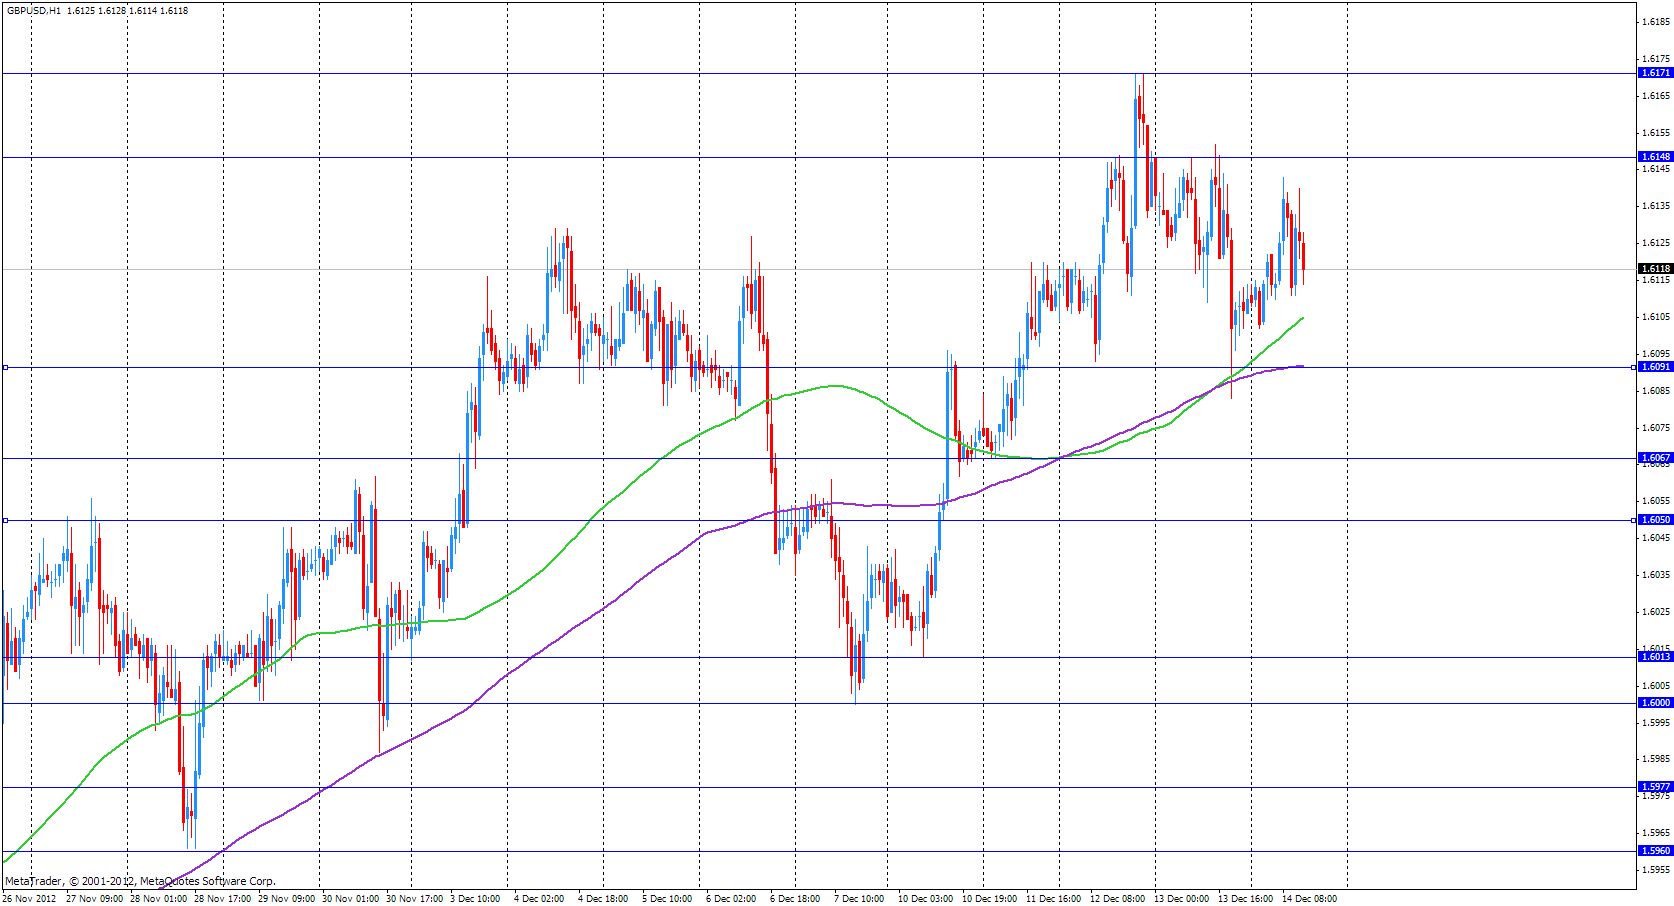Click the 1.5960 level tag on price axis
Screen dimensions: 1674x906
[x=1656, y=851]
